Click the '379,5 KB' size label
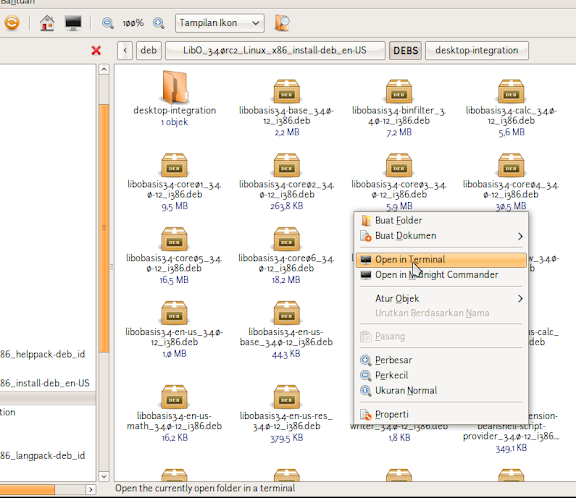576x498 pixels. 287,438
